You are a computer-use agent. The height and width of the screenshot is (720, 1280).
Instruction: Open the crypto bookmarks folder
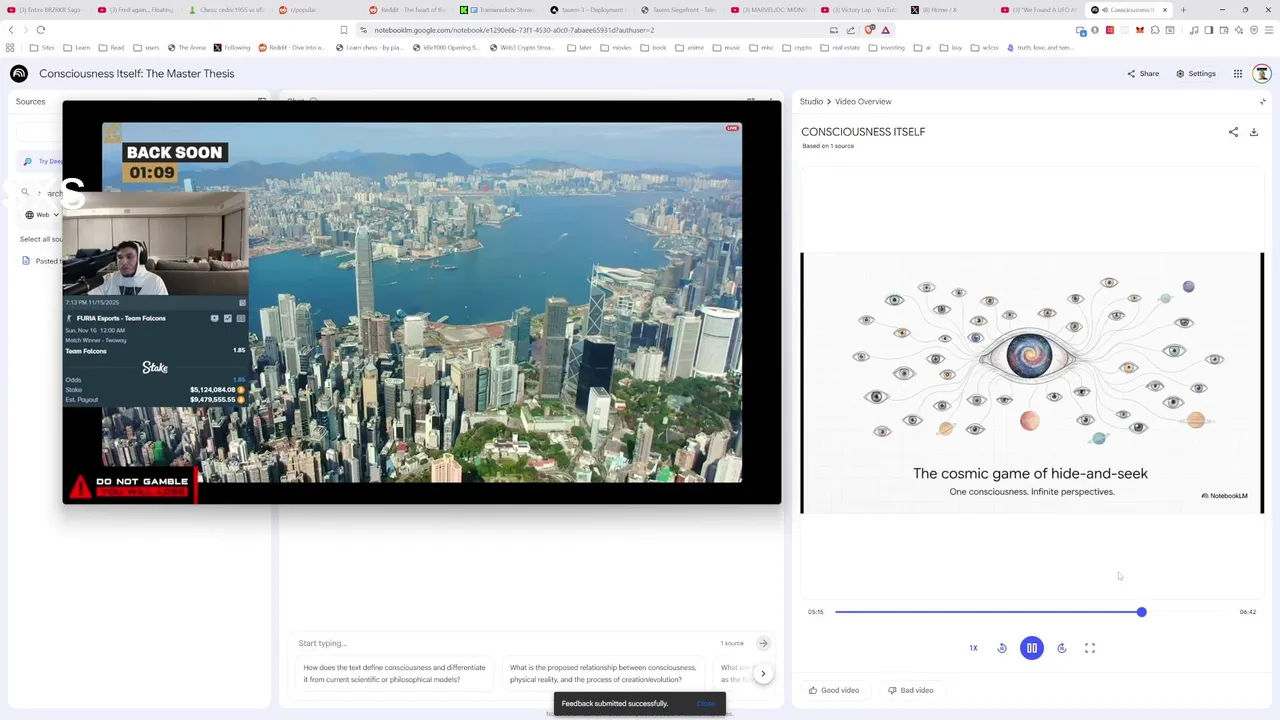click(x=796, y=47)
